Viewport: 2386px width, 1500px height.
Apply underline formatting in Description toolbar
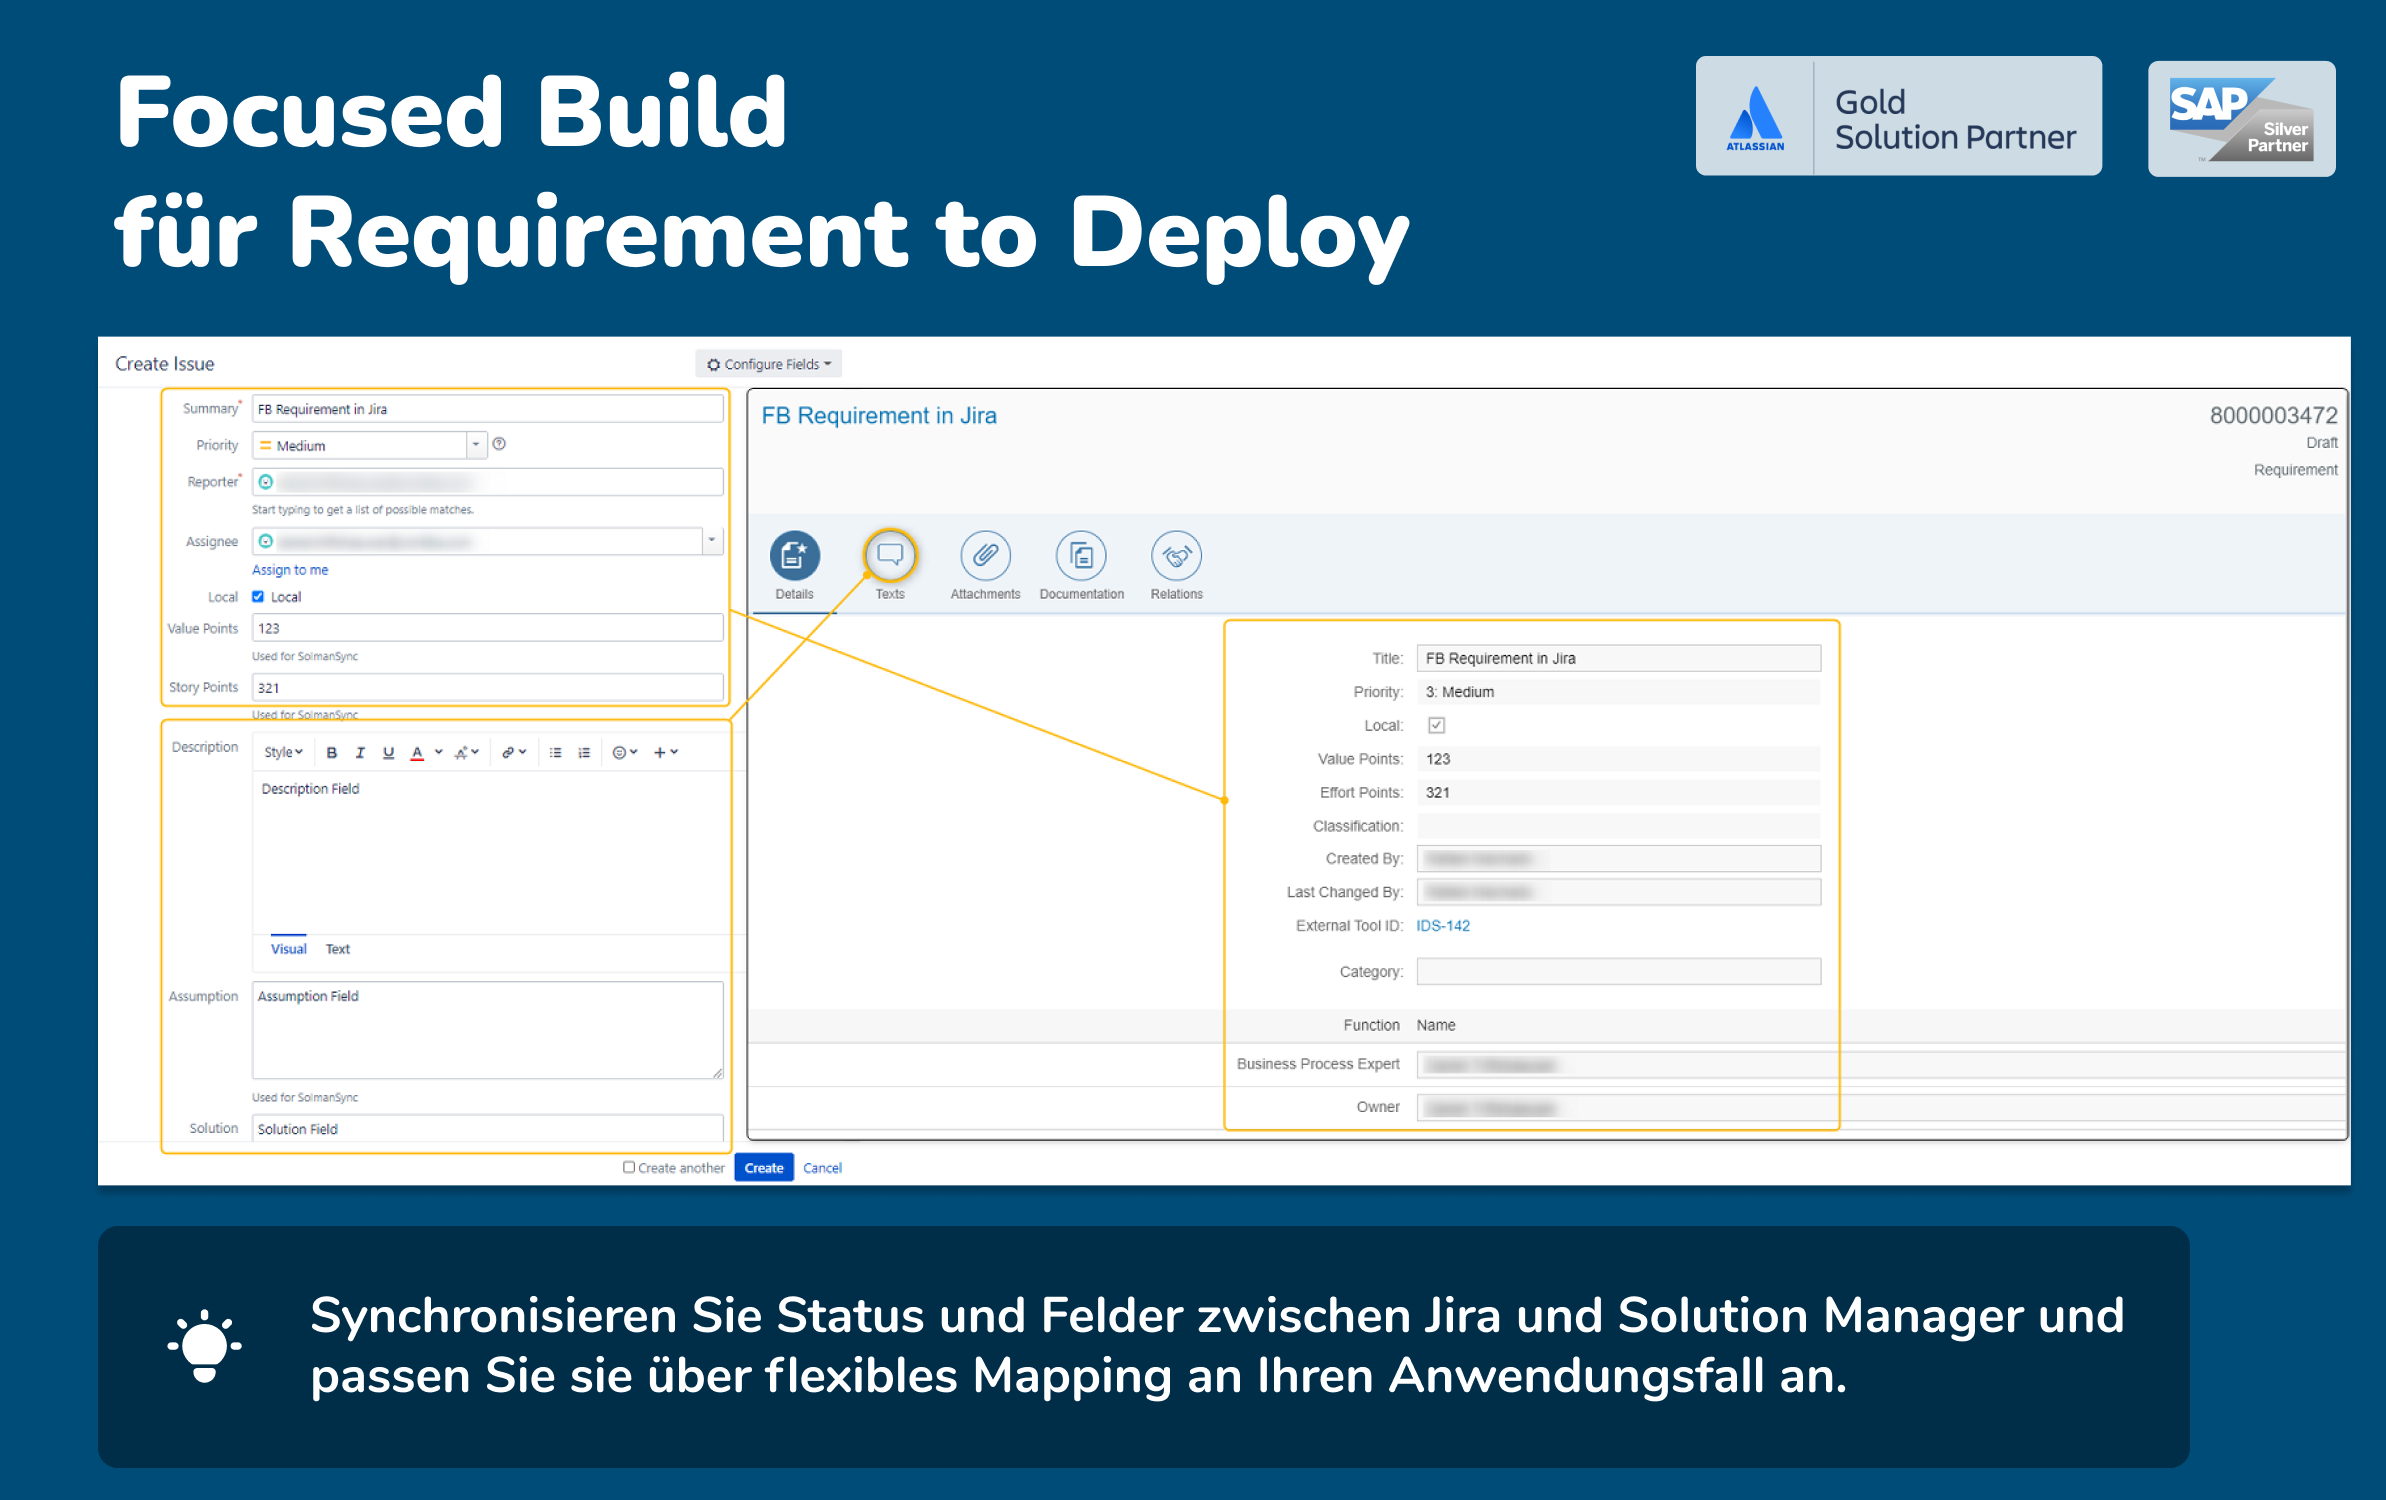[x=388, y=752]
